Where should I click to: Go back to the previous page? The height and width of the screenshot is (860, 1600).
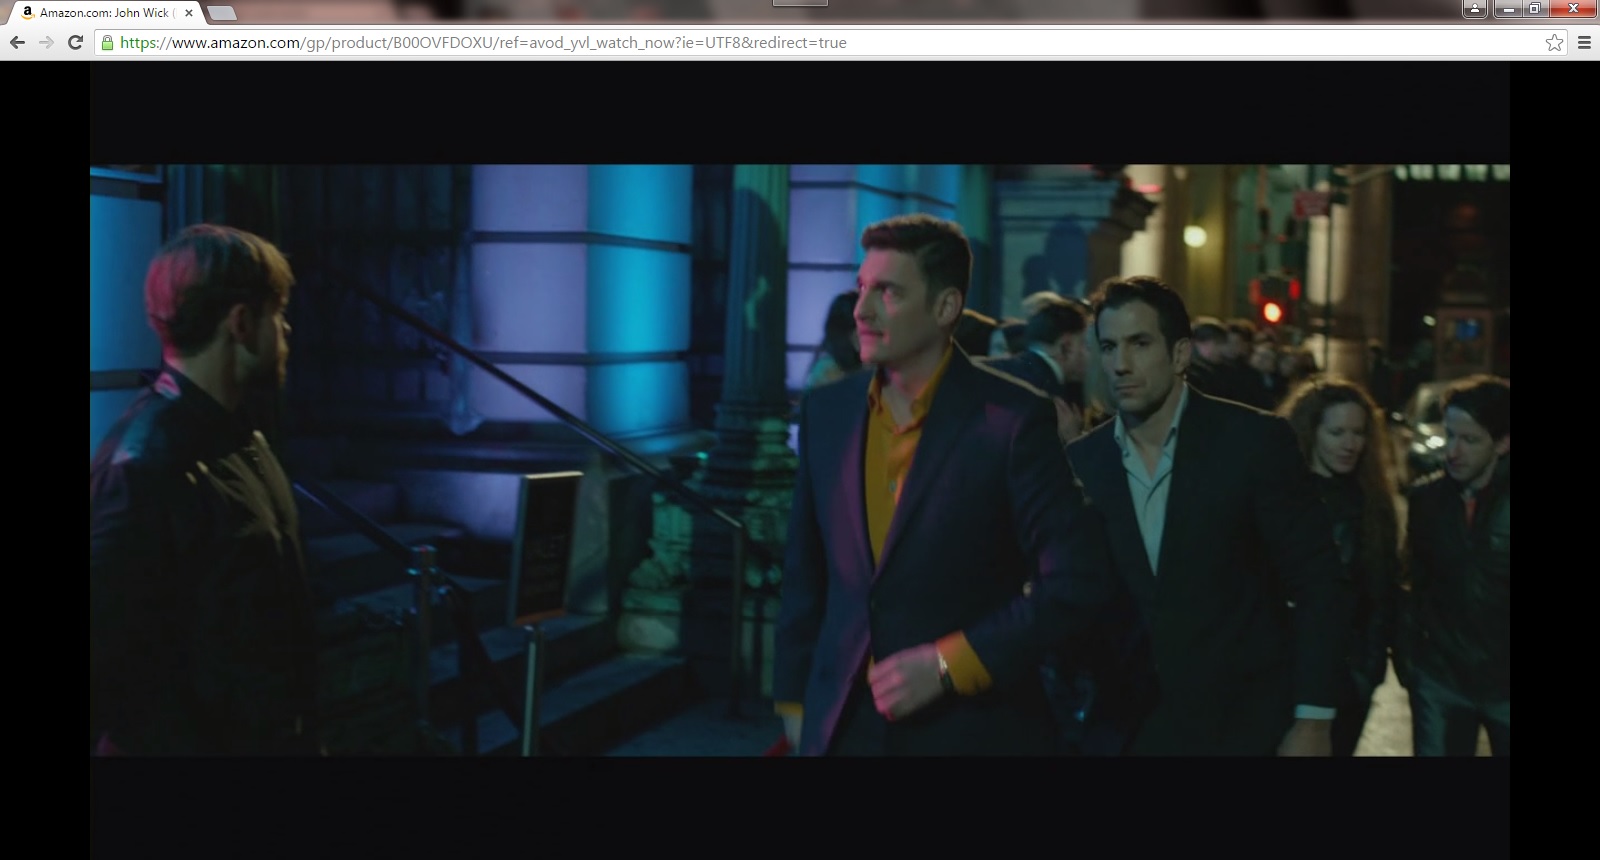pyautogui.click(x=17, y=43)
